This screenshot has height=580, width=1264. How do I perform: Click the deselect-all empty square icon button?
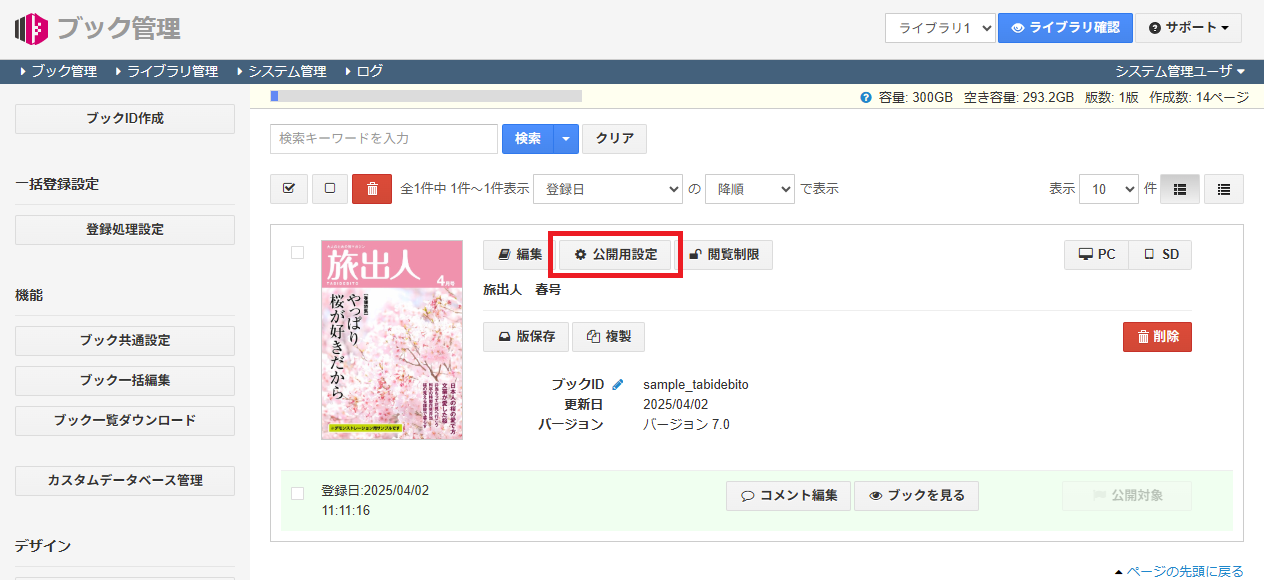click(330, 188)
